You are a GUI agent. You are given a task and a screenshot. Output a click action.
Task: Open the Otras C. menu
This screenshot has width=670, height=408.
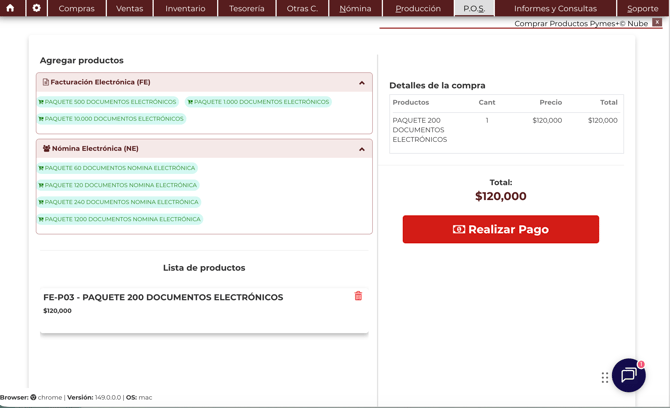coord(302,8)
